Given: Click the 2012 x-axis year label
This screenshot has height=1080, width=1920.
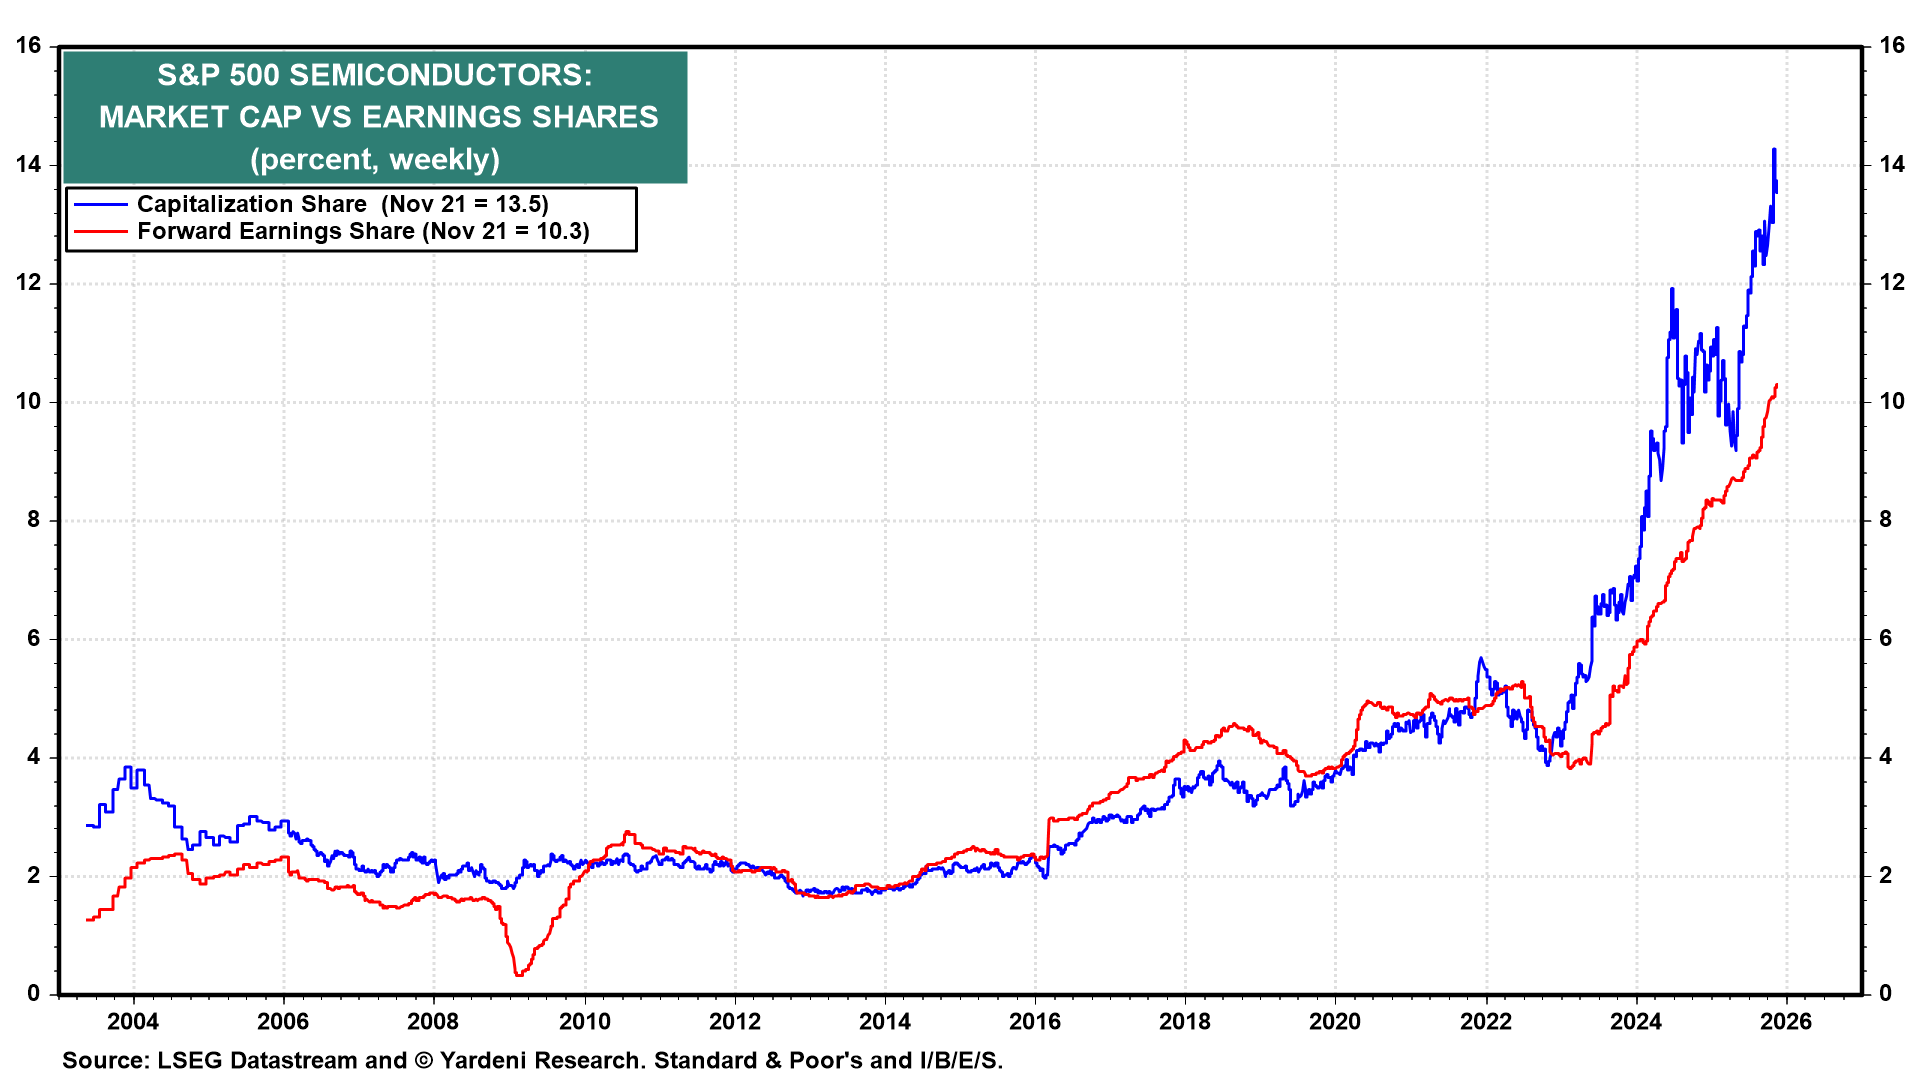Looking at the screenshot, I should tap(734, 1022).
